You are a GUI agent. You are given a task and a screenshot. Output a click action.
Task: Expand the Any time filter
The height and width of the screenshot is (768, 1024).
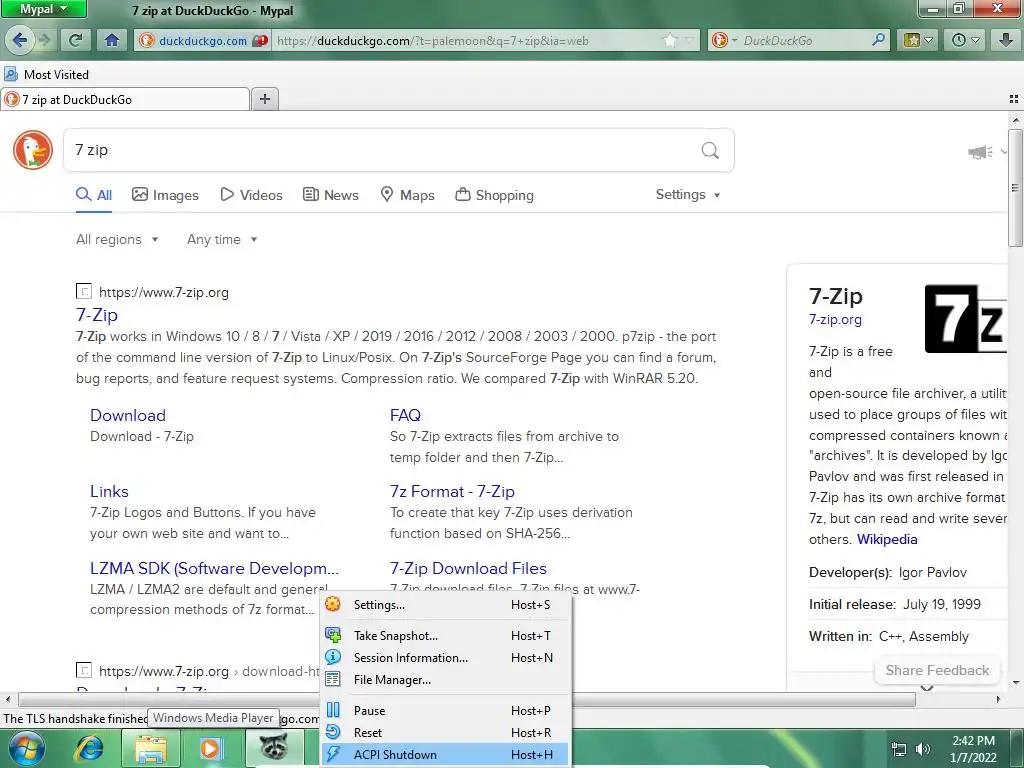click(x=222, y=239)
